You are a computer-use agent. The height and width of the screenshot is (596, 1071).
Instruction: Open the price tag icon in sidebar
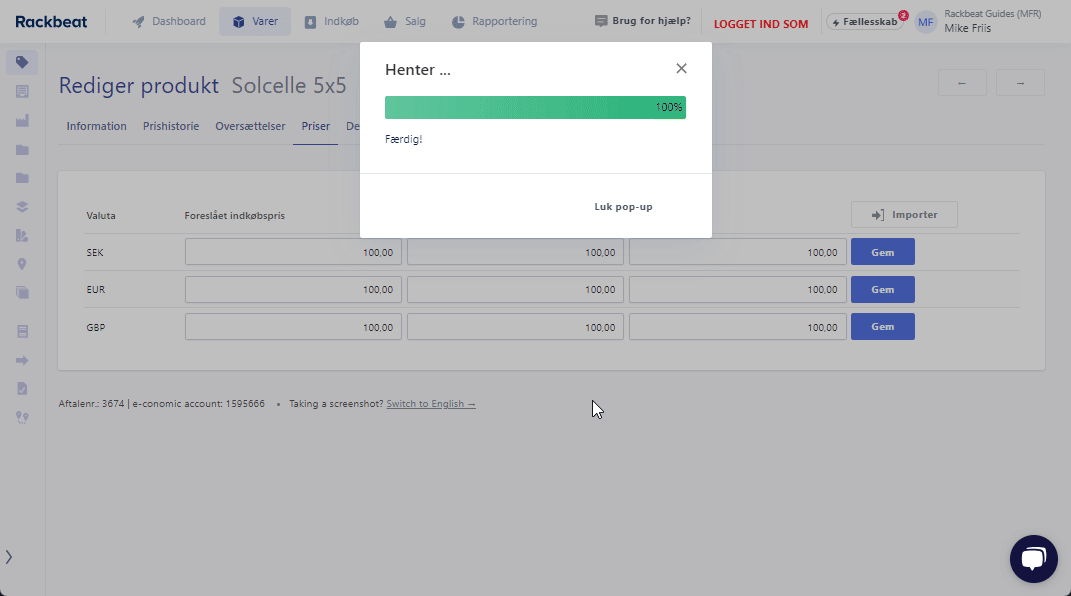(22, 63)
